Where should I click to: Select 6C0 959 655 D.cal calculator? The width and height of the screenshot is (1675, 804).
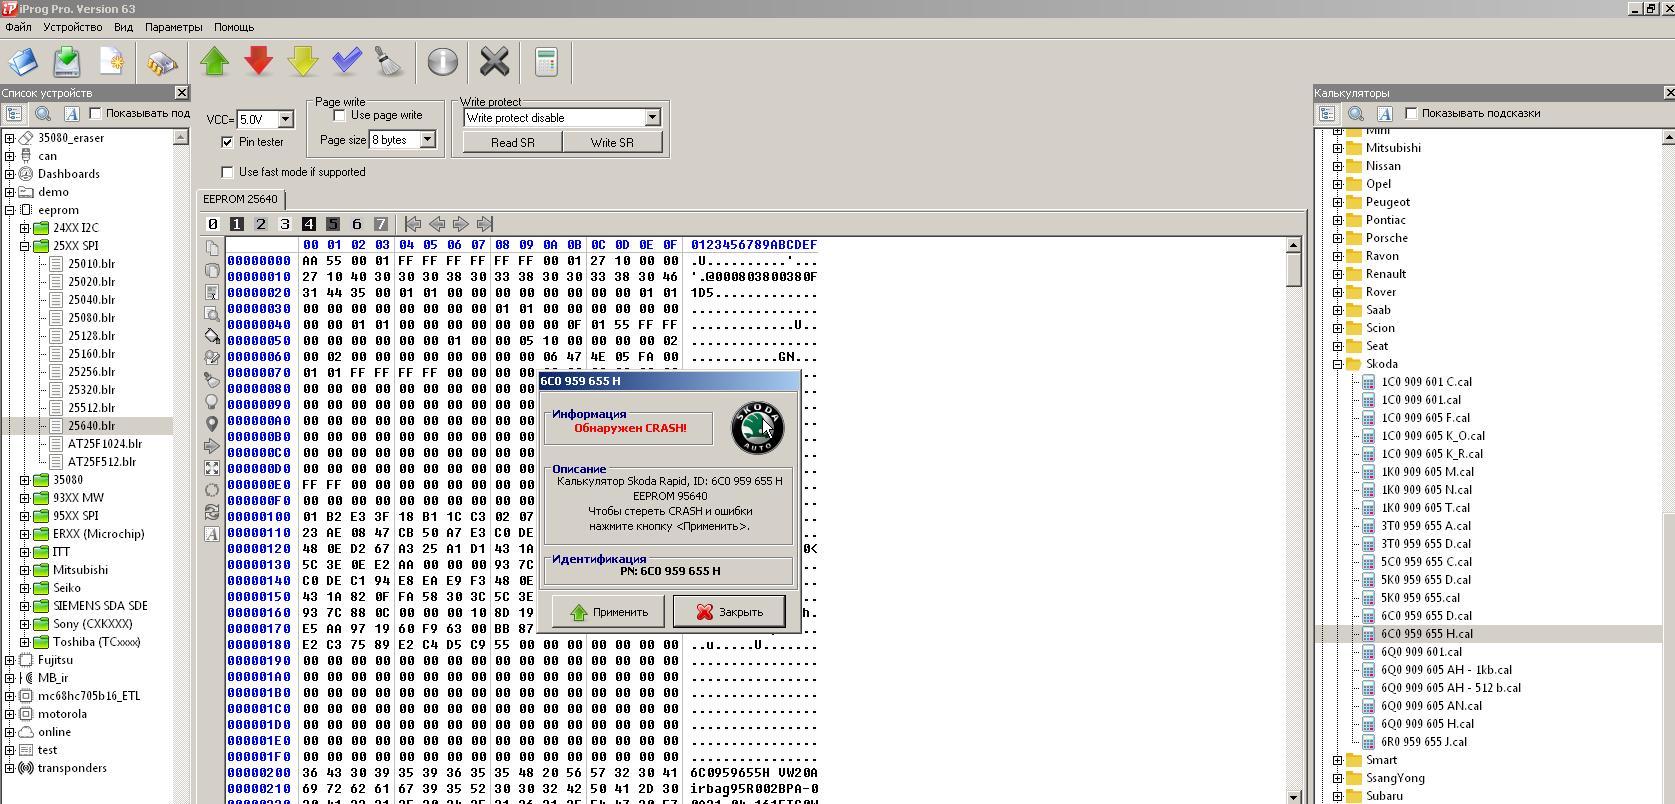pos(1426,616)
